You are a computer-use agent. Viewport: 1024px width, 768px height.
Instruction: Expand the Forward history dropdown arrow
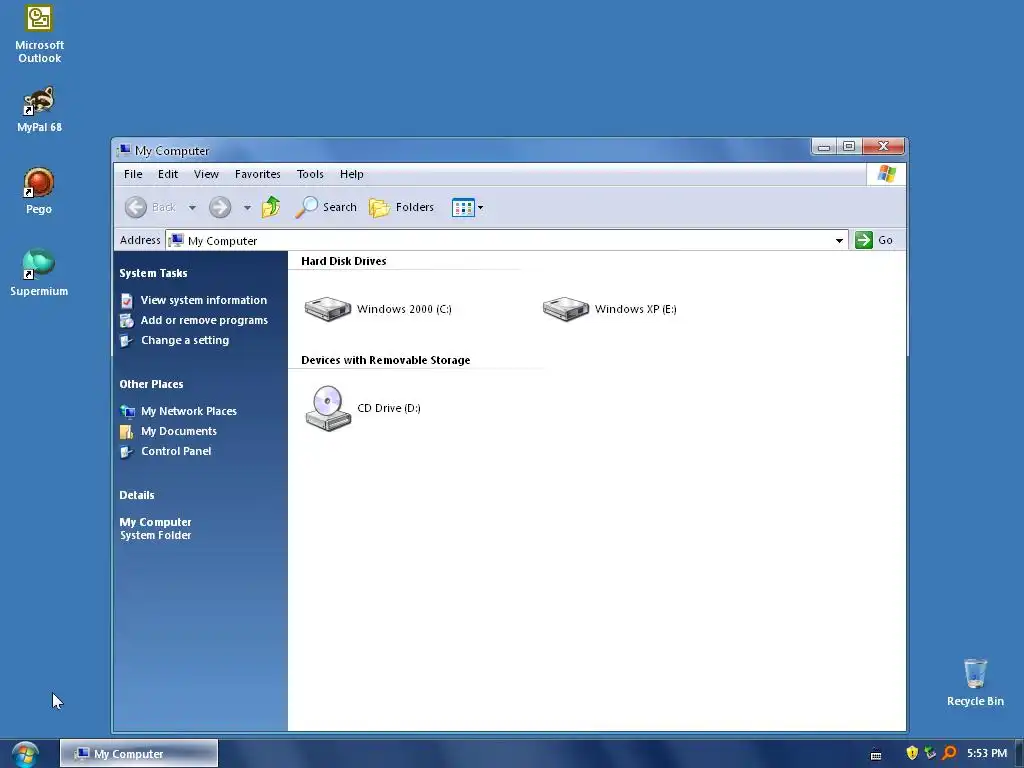tap(247, 208)
